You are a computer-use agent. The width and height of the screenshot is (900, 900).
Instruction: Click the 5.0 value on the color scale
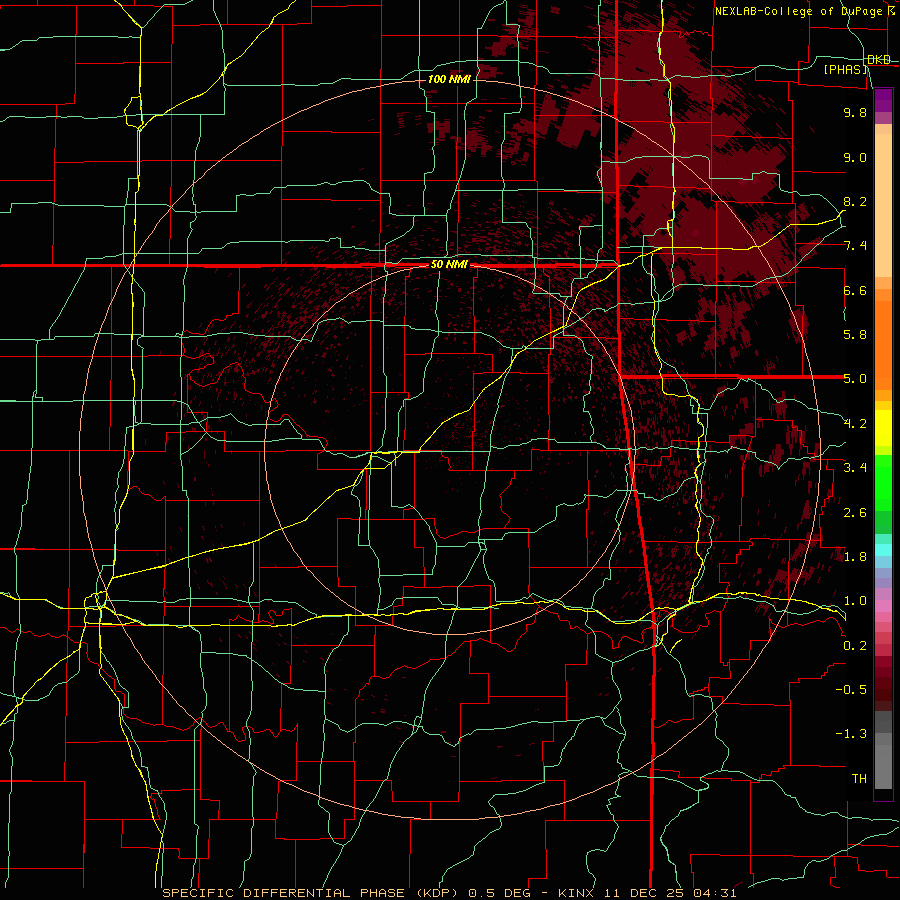pyautogui.click(x=855, y=379)
